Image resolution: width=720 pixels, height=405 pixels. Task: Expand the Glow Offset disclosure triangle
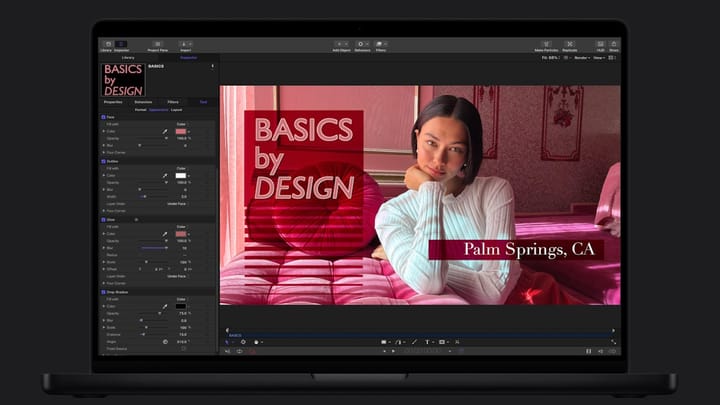pyautogui.click(x=104, y=269)
